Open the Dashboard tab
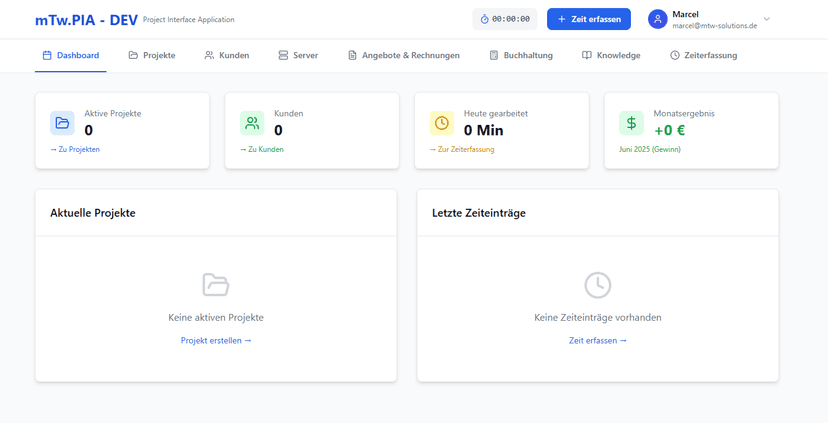 click(x=71, y=55)
